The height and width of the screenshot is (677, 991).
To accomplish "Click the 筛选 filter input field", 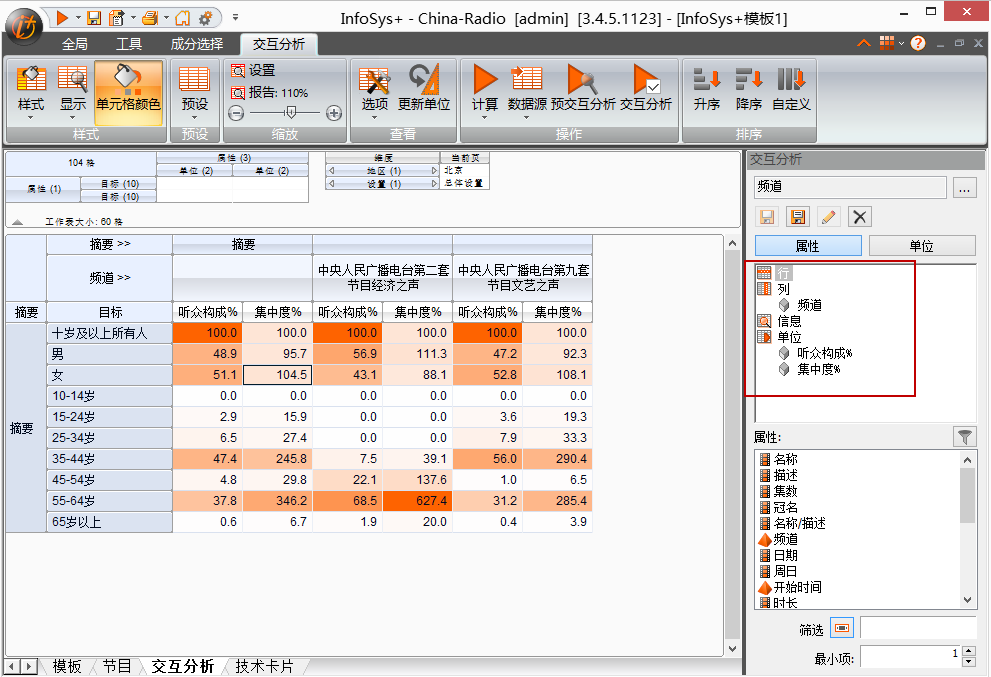I will pyautogui.click(x=918, y=628).
